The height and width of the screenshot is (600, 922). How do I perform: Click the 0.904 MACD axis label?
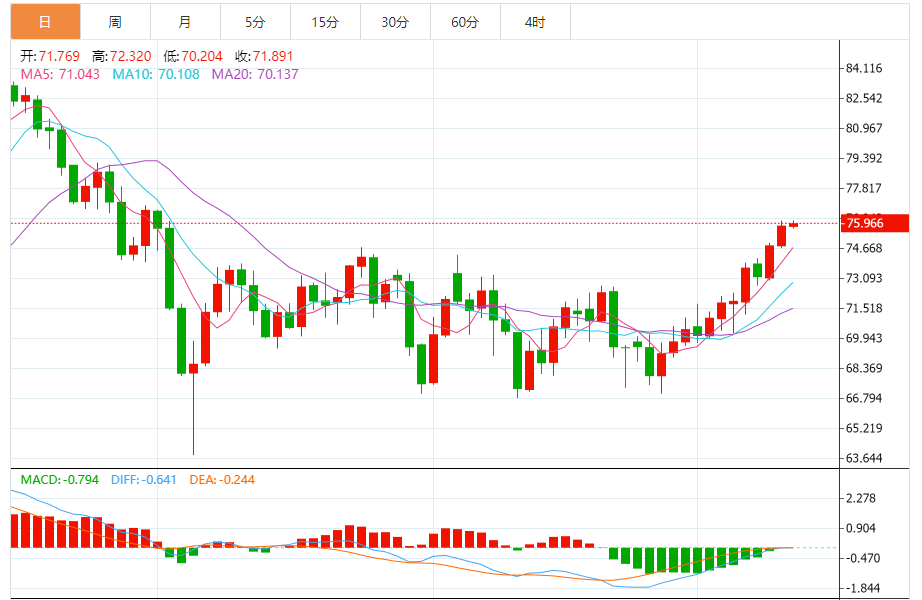861,528
